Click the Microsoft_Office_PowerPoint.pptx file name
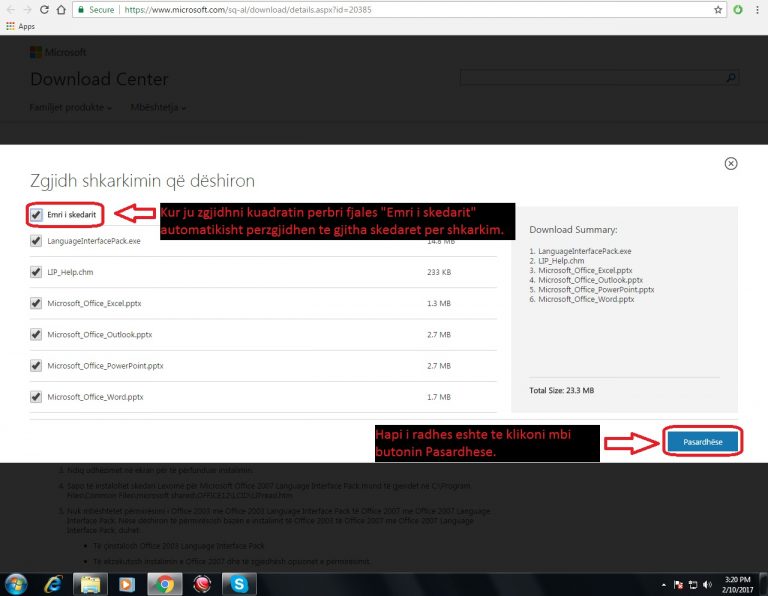The image size is (768, 596). point(105,366)
